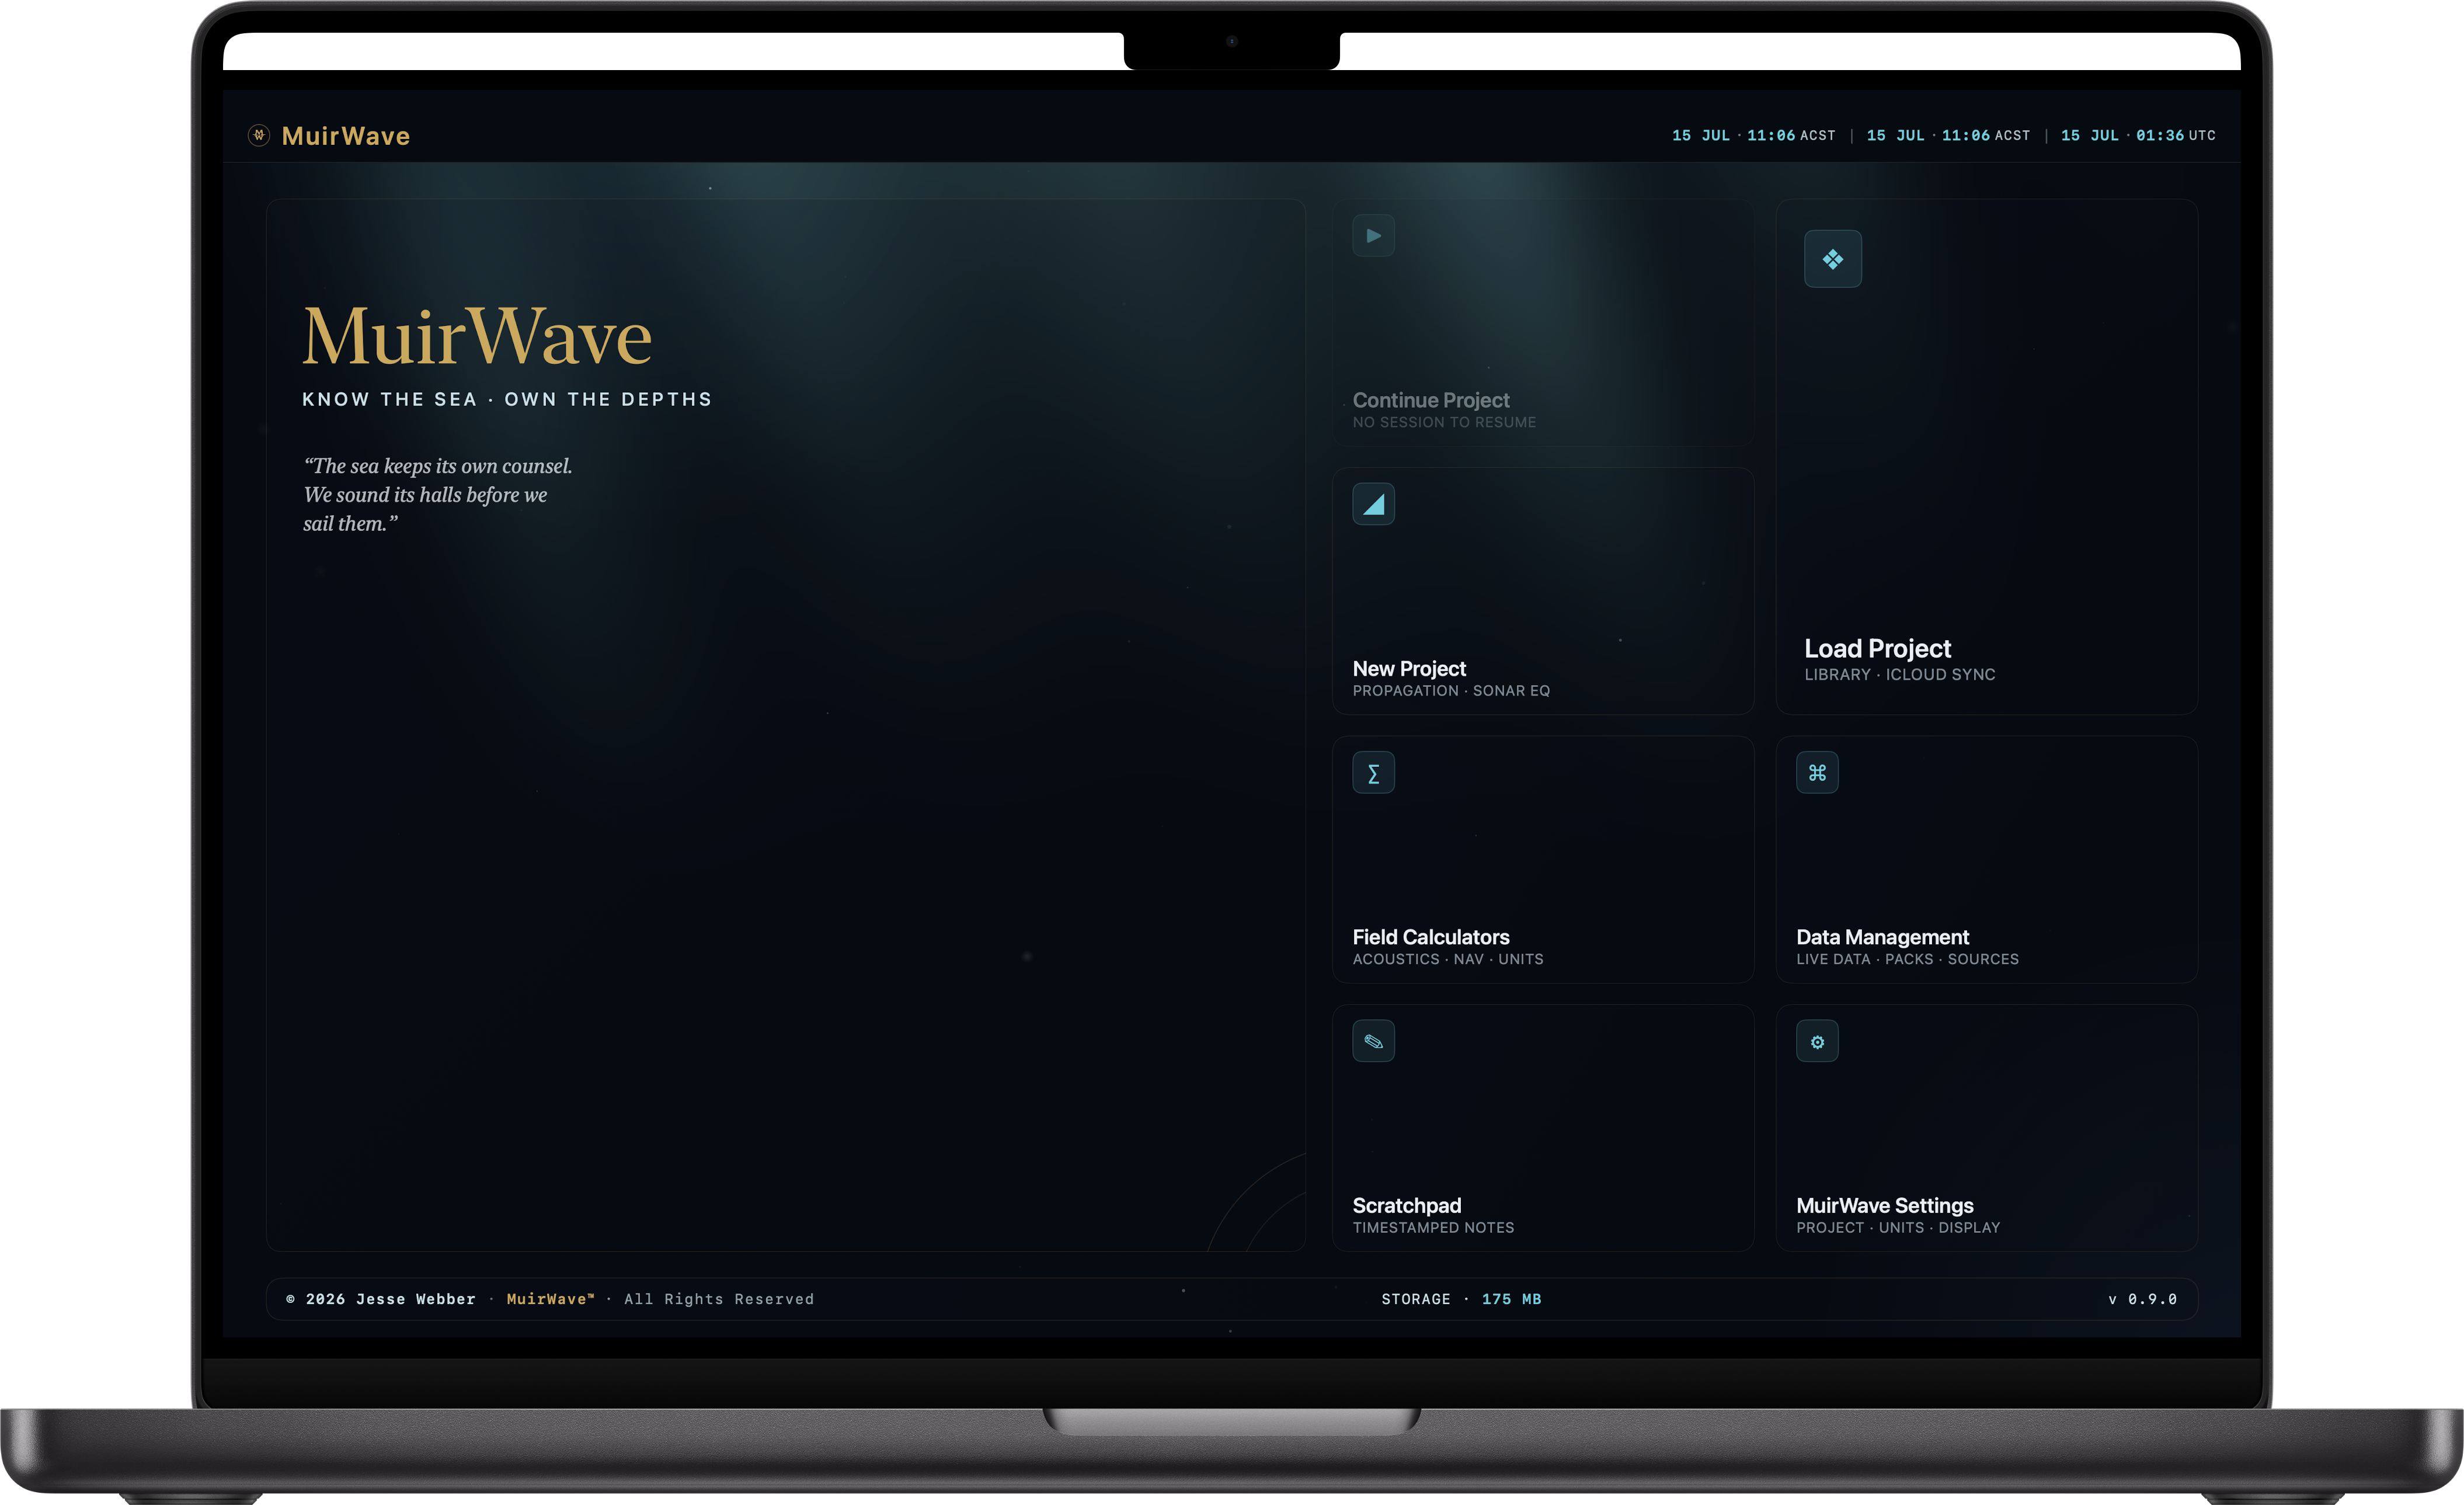Click 'PROPAGATION · SONAR EQ' subtitle
Image resolution: width=2464 pixels, height=1505 pixels.
click(x=1451, y=691)
